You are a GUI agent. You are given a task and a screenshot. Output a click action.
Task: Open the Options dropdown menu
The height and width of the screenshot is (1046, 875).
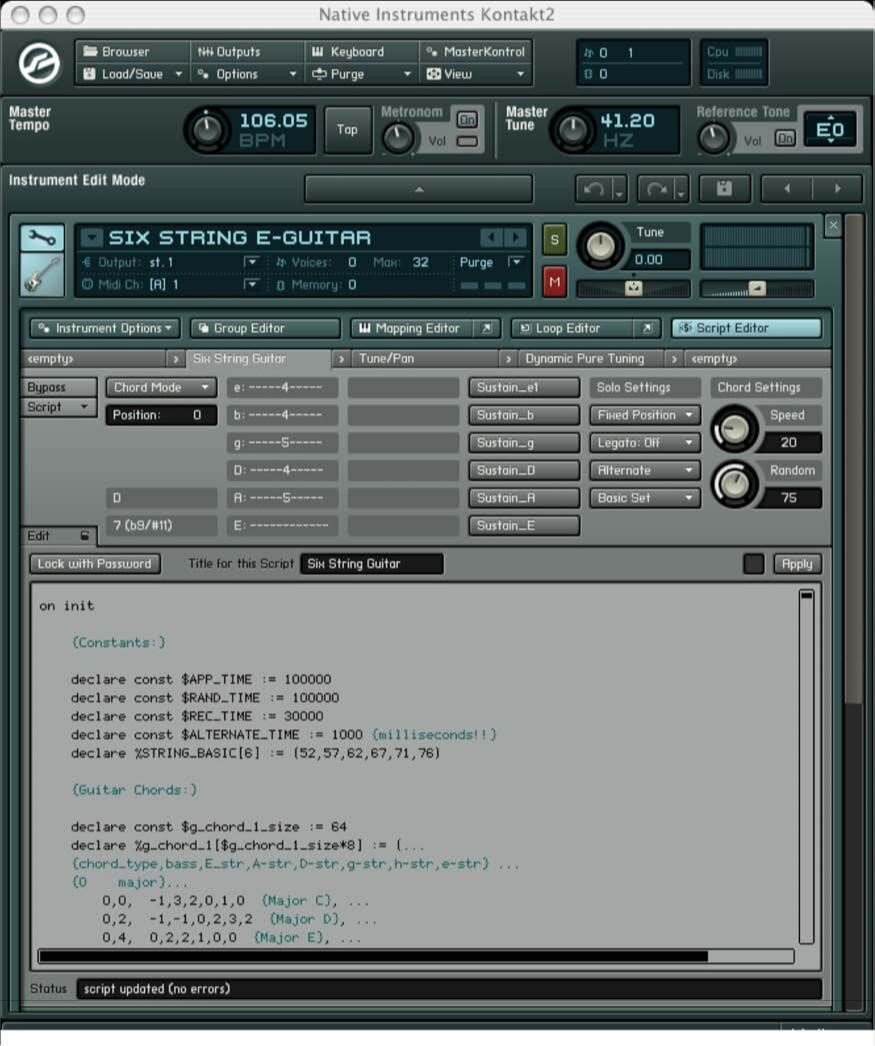tap(247, 74)
